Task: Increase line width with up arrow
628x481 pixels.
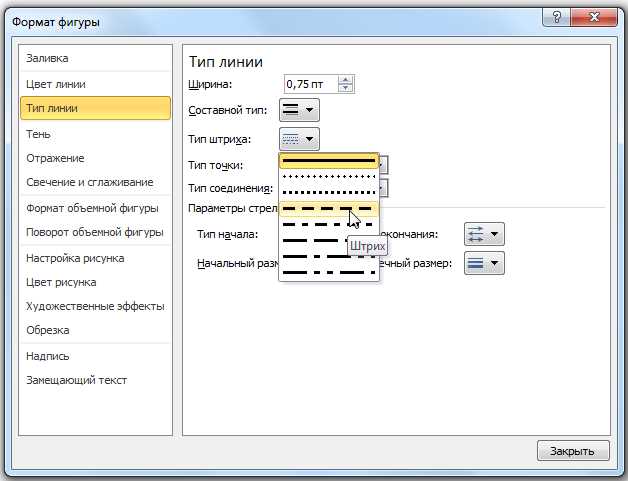Action: click(x=346, y=80)
